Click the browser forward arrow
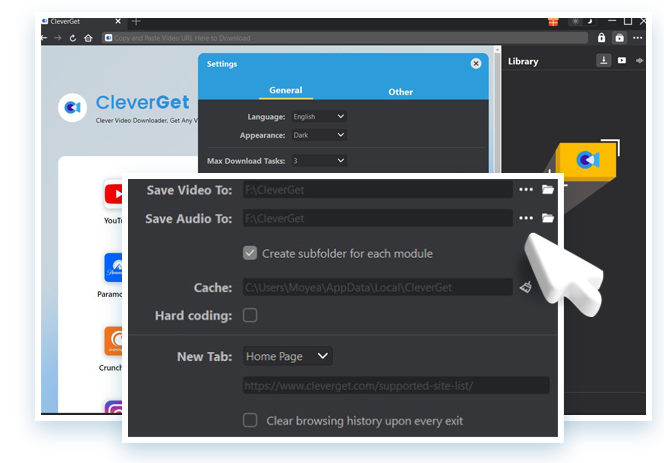The image size is (664, 463). point(58,38)
